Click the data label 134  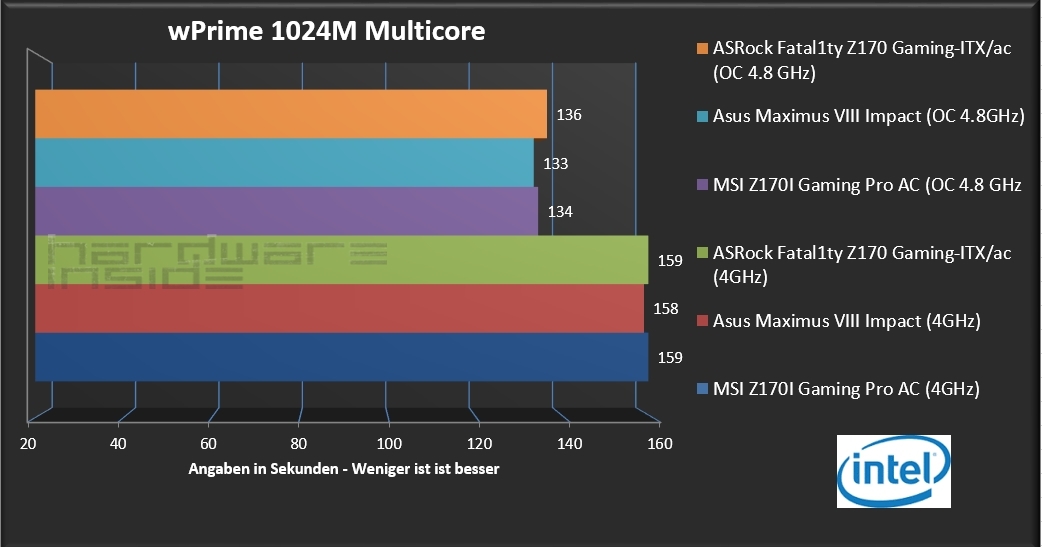coord(560,212)
